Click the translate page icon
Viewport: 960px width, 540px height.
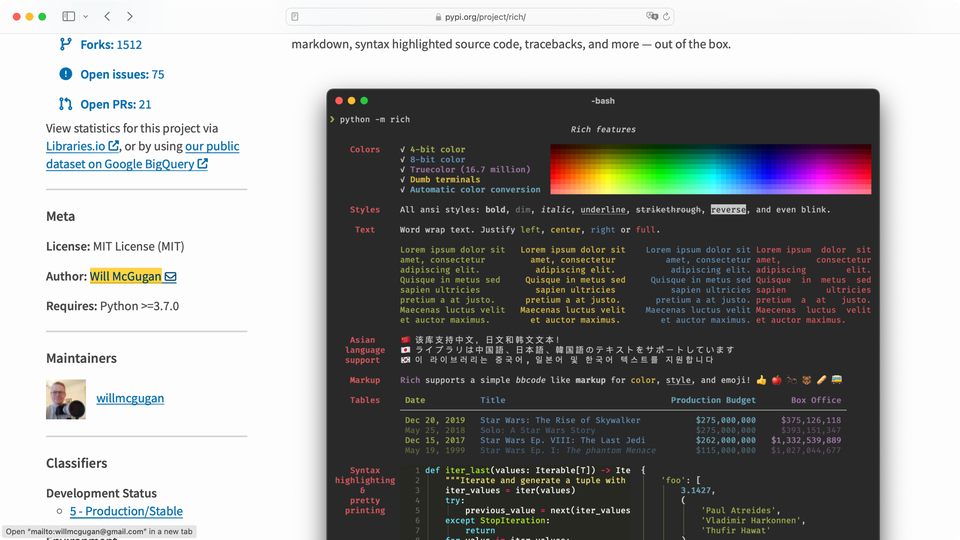coord(652,17)
